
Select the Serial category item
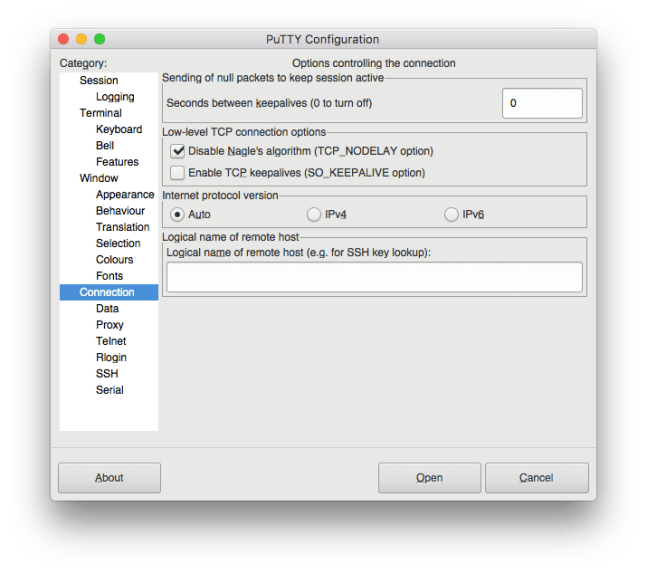[x=110, y=390]
